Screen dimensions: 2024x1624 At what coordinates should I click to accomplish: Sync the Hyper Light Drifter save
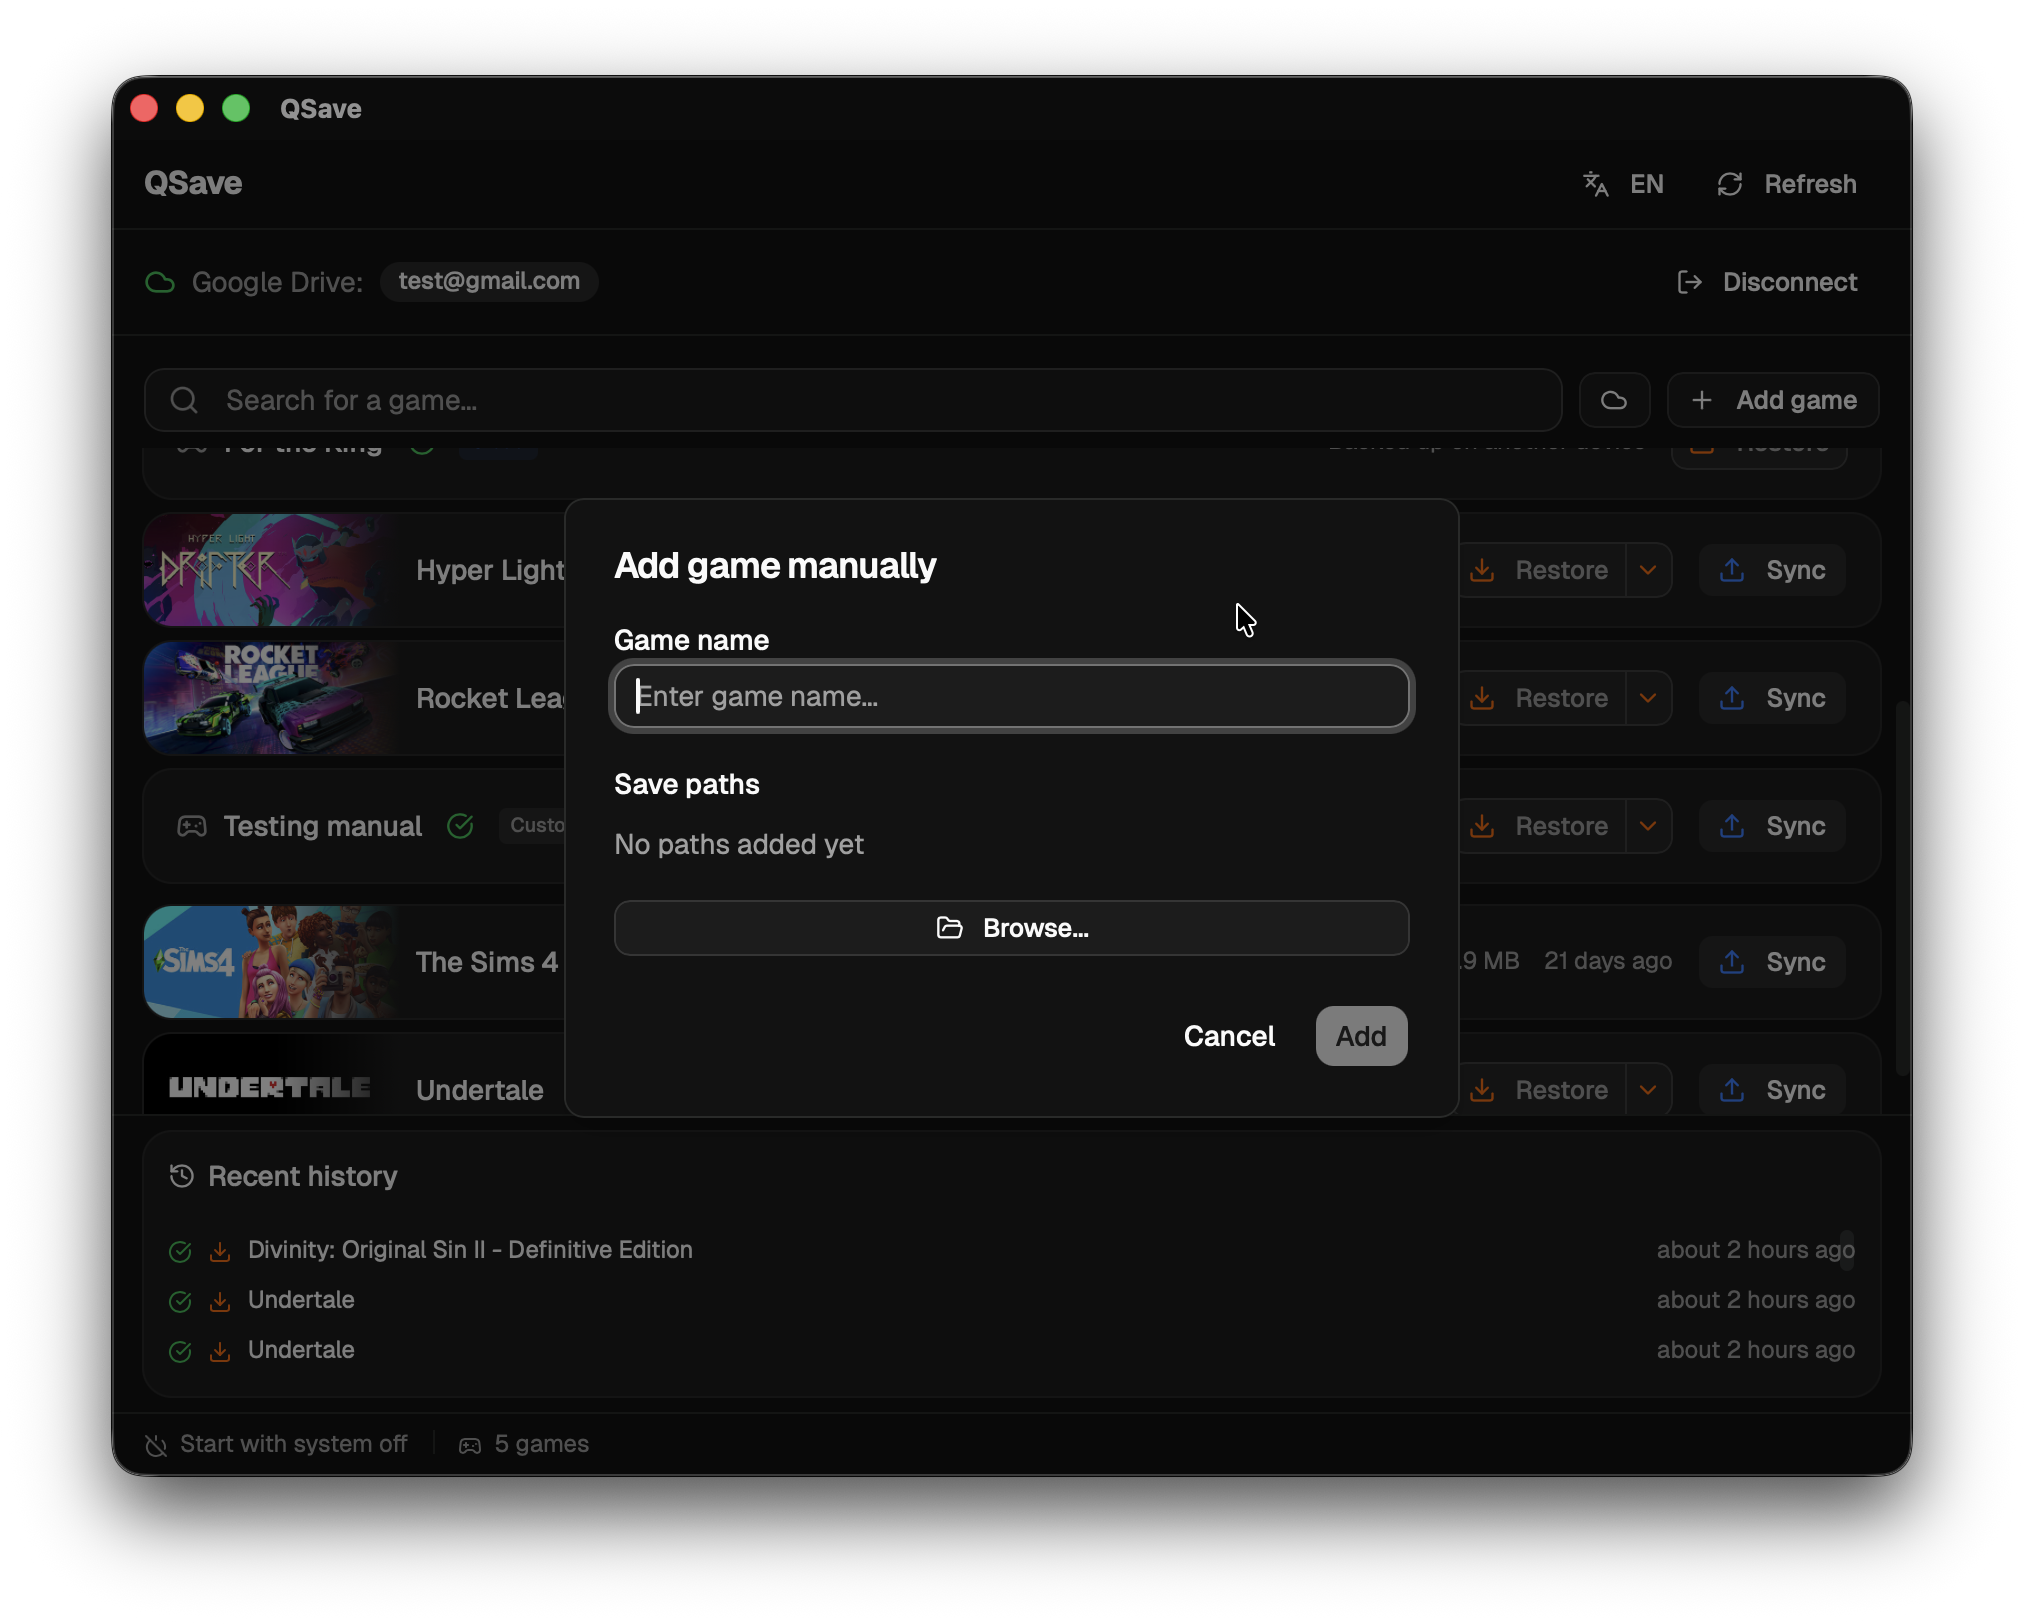(1772, 570)
